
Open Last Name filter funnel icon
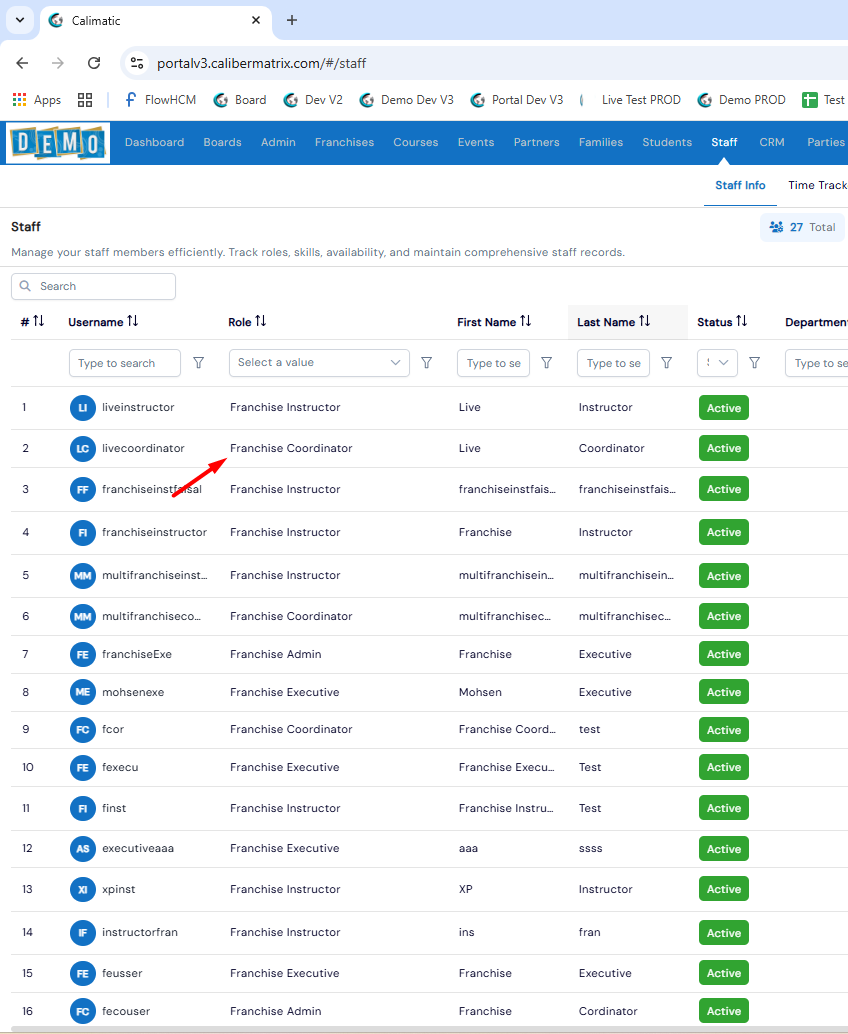[x=667, y=363]
